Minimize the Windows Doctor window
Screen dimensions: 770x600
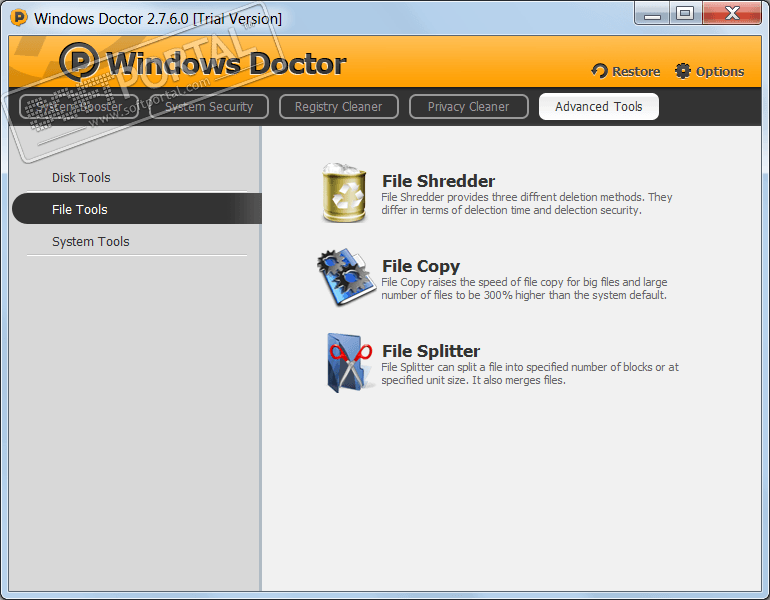click(x=652, y=14)
